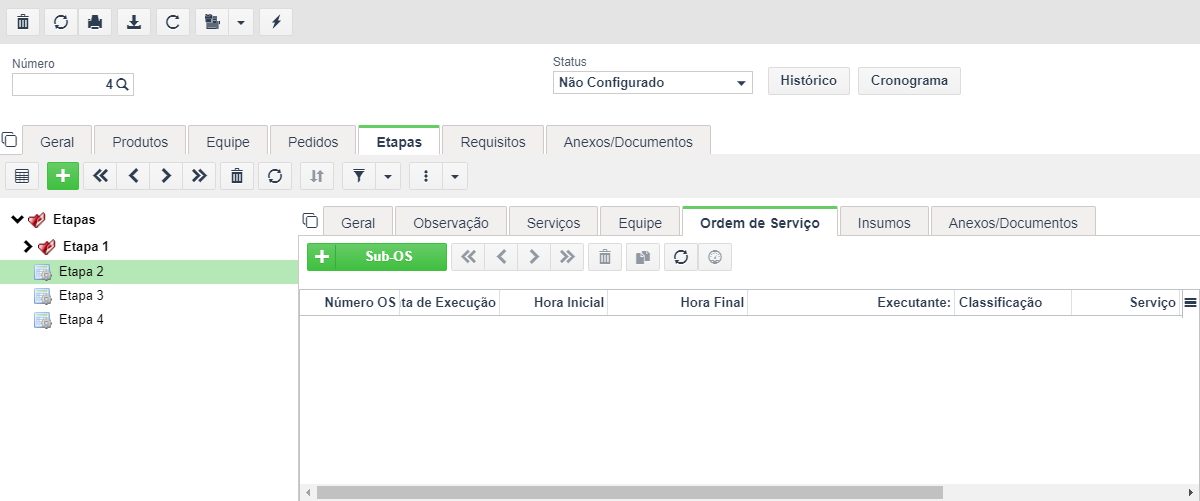Click the three-dots more options icon
Viewport: 1200px width, 501px height.
pyautogui.click(x=426, y=176)
